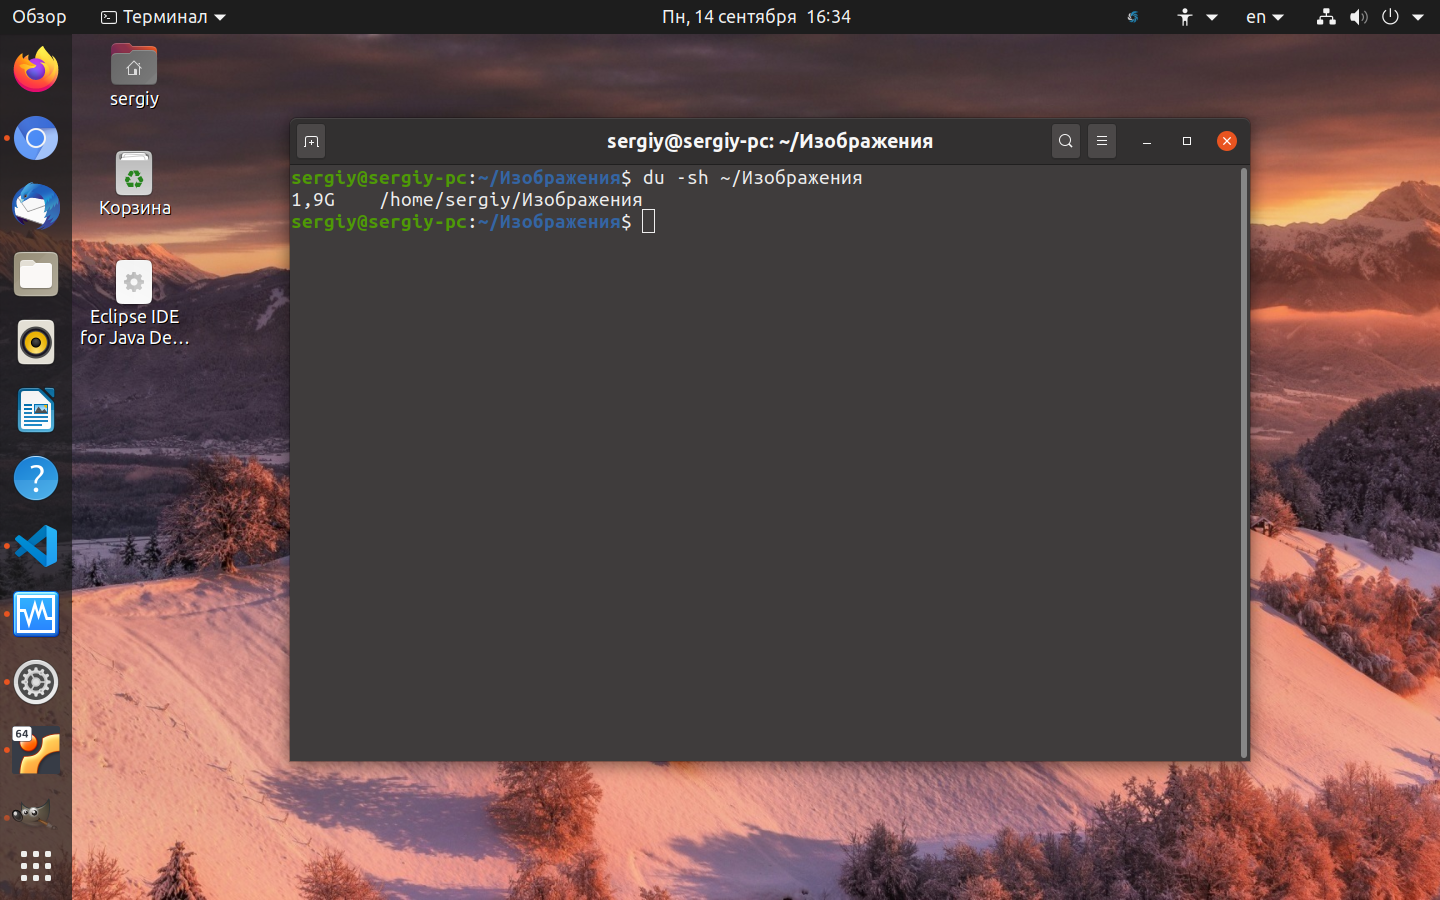1440x900 pixels.
Task: Minimize the terminal window
Action: tap(1147, 141)
